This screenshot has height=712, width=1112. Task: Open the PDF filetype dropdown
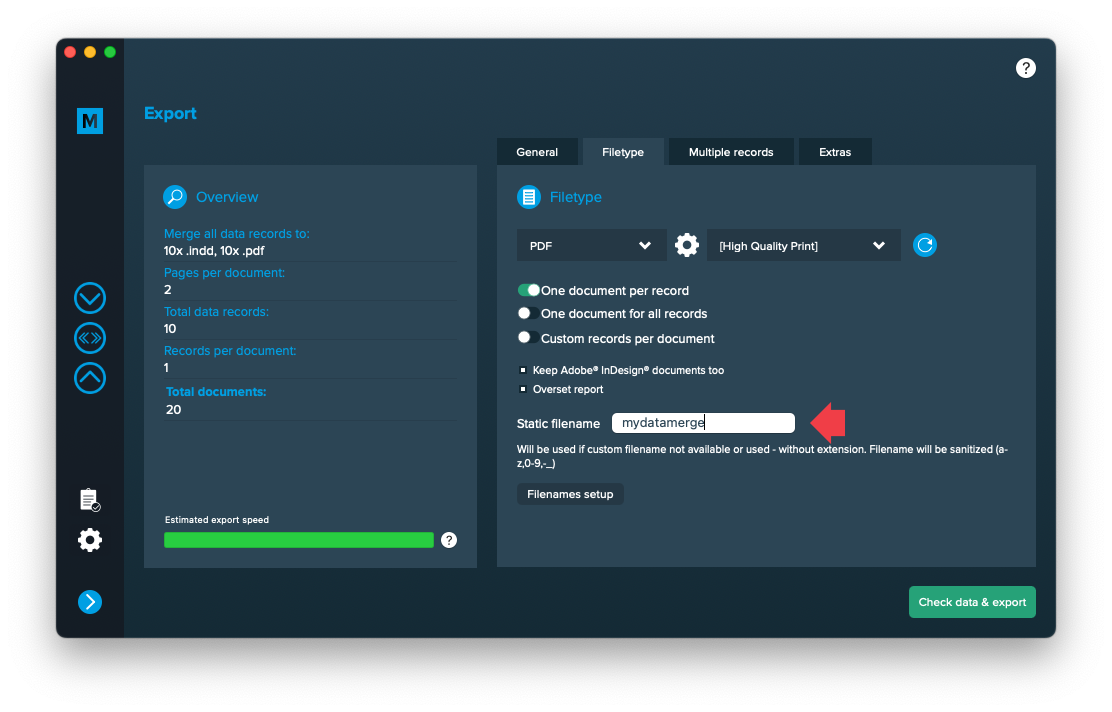click(x=591, y=245)
